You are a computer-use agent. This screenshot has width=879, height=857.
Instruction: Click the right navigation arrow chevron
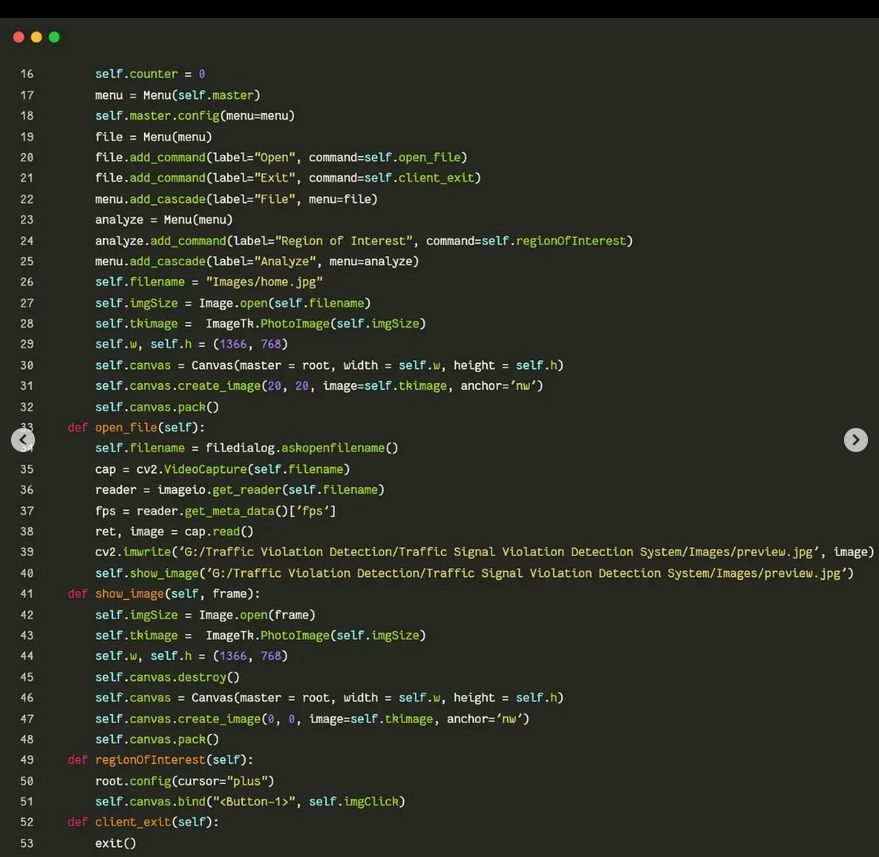click(x=856, y=440)
